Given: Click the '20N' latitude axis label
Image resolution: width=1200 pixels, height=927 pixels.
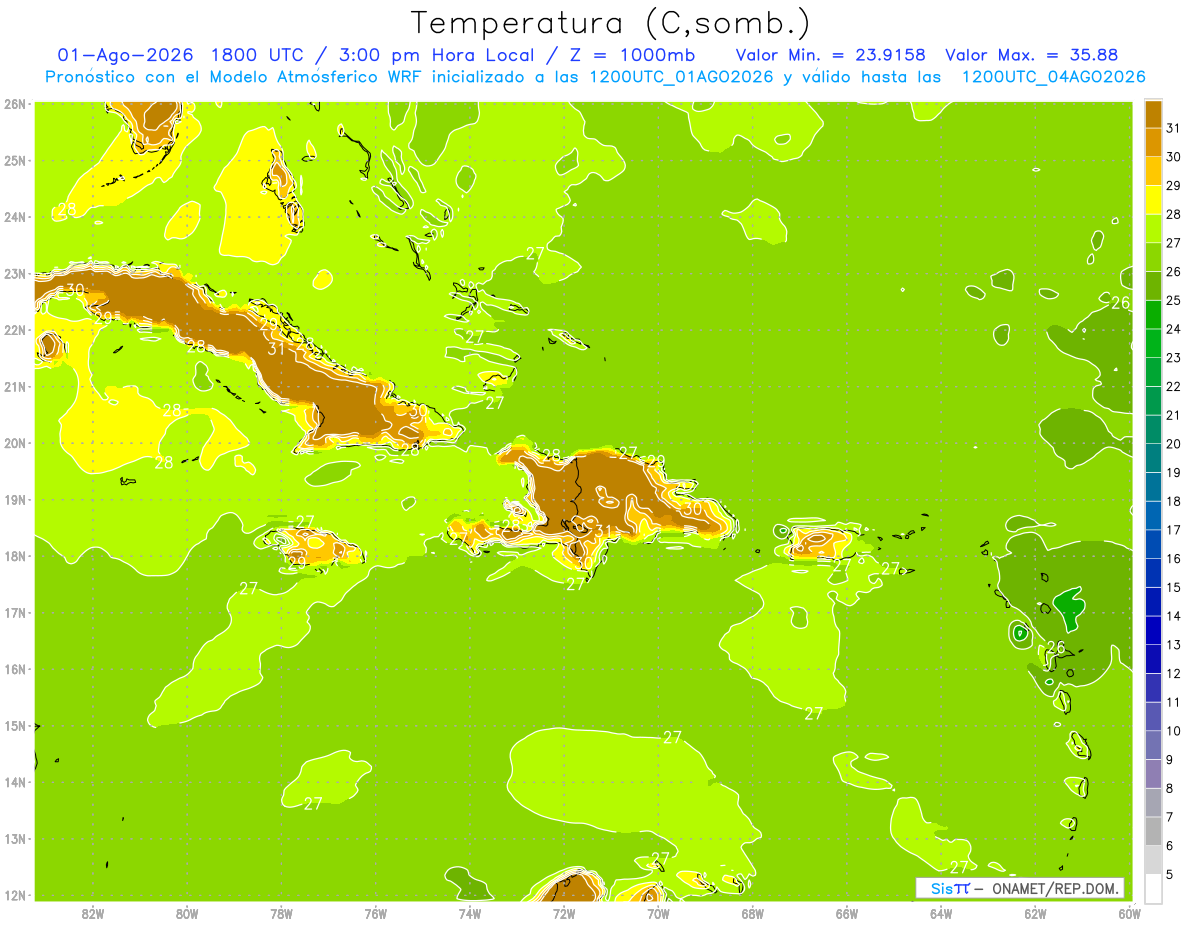Looking at the screenshot, I should [x=14, y=443].
